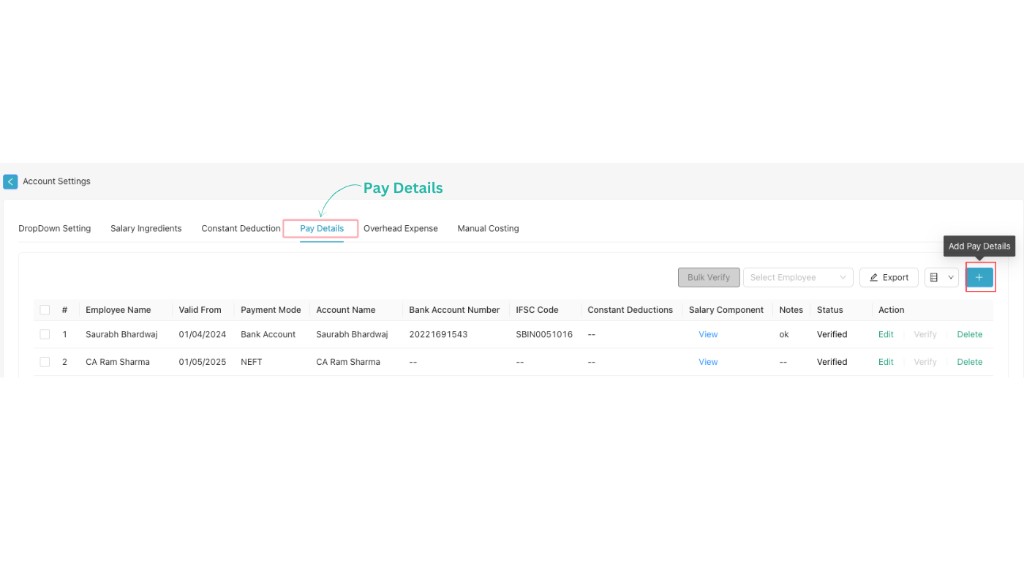Viewport: 1024px width, 585px height.
Task: Expand the chevron next to the columns icon
Action: coord(950,277)
